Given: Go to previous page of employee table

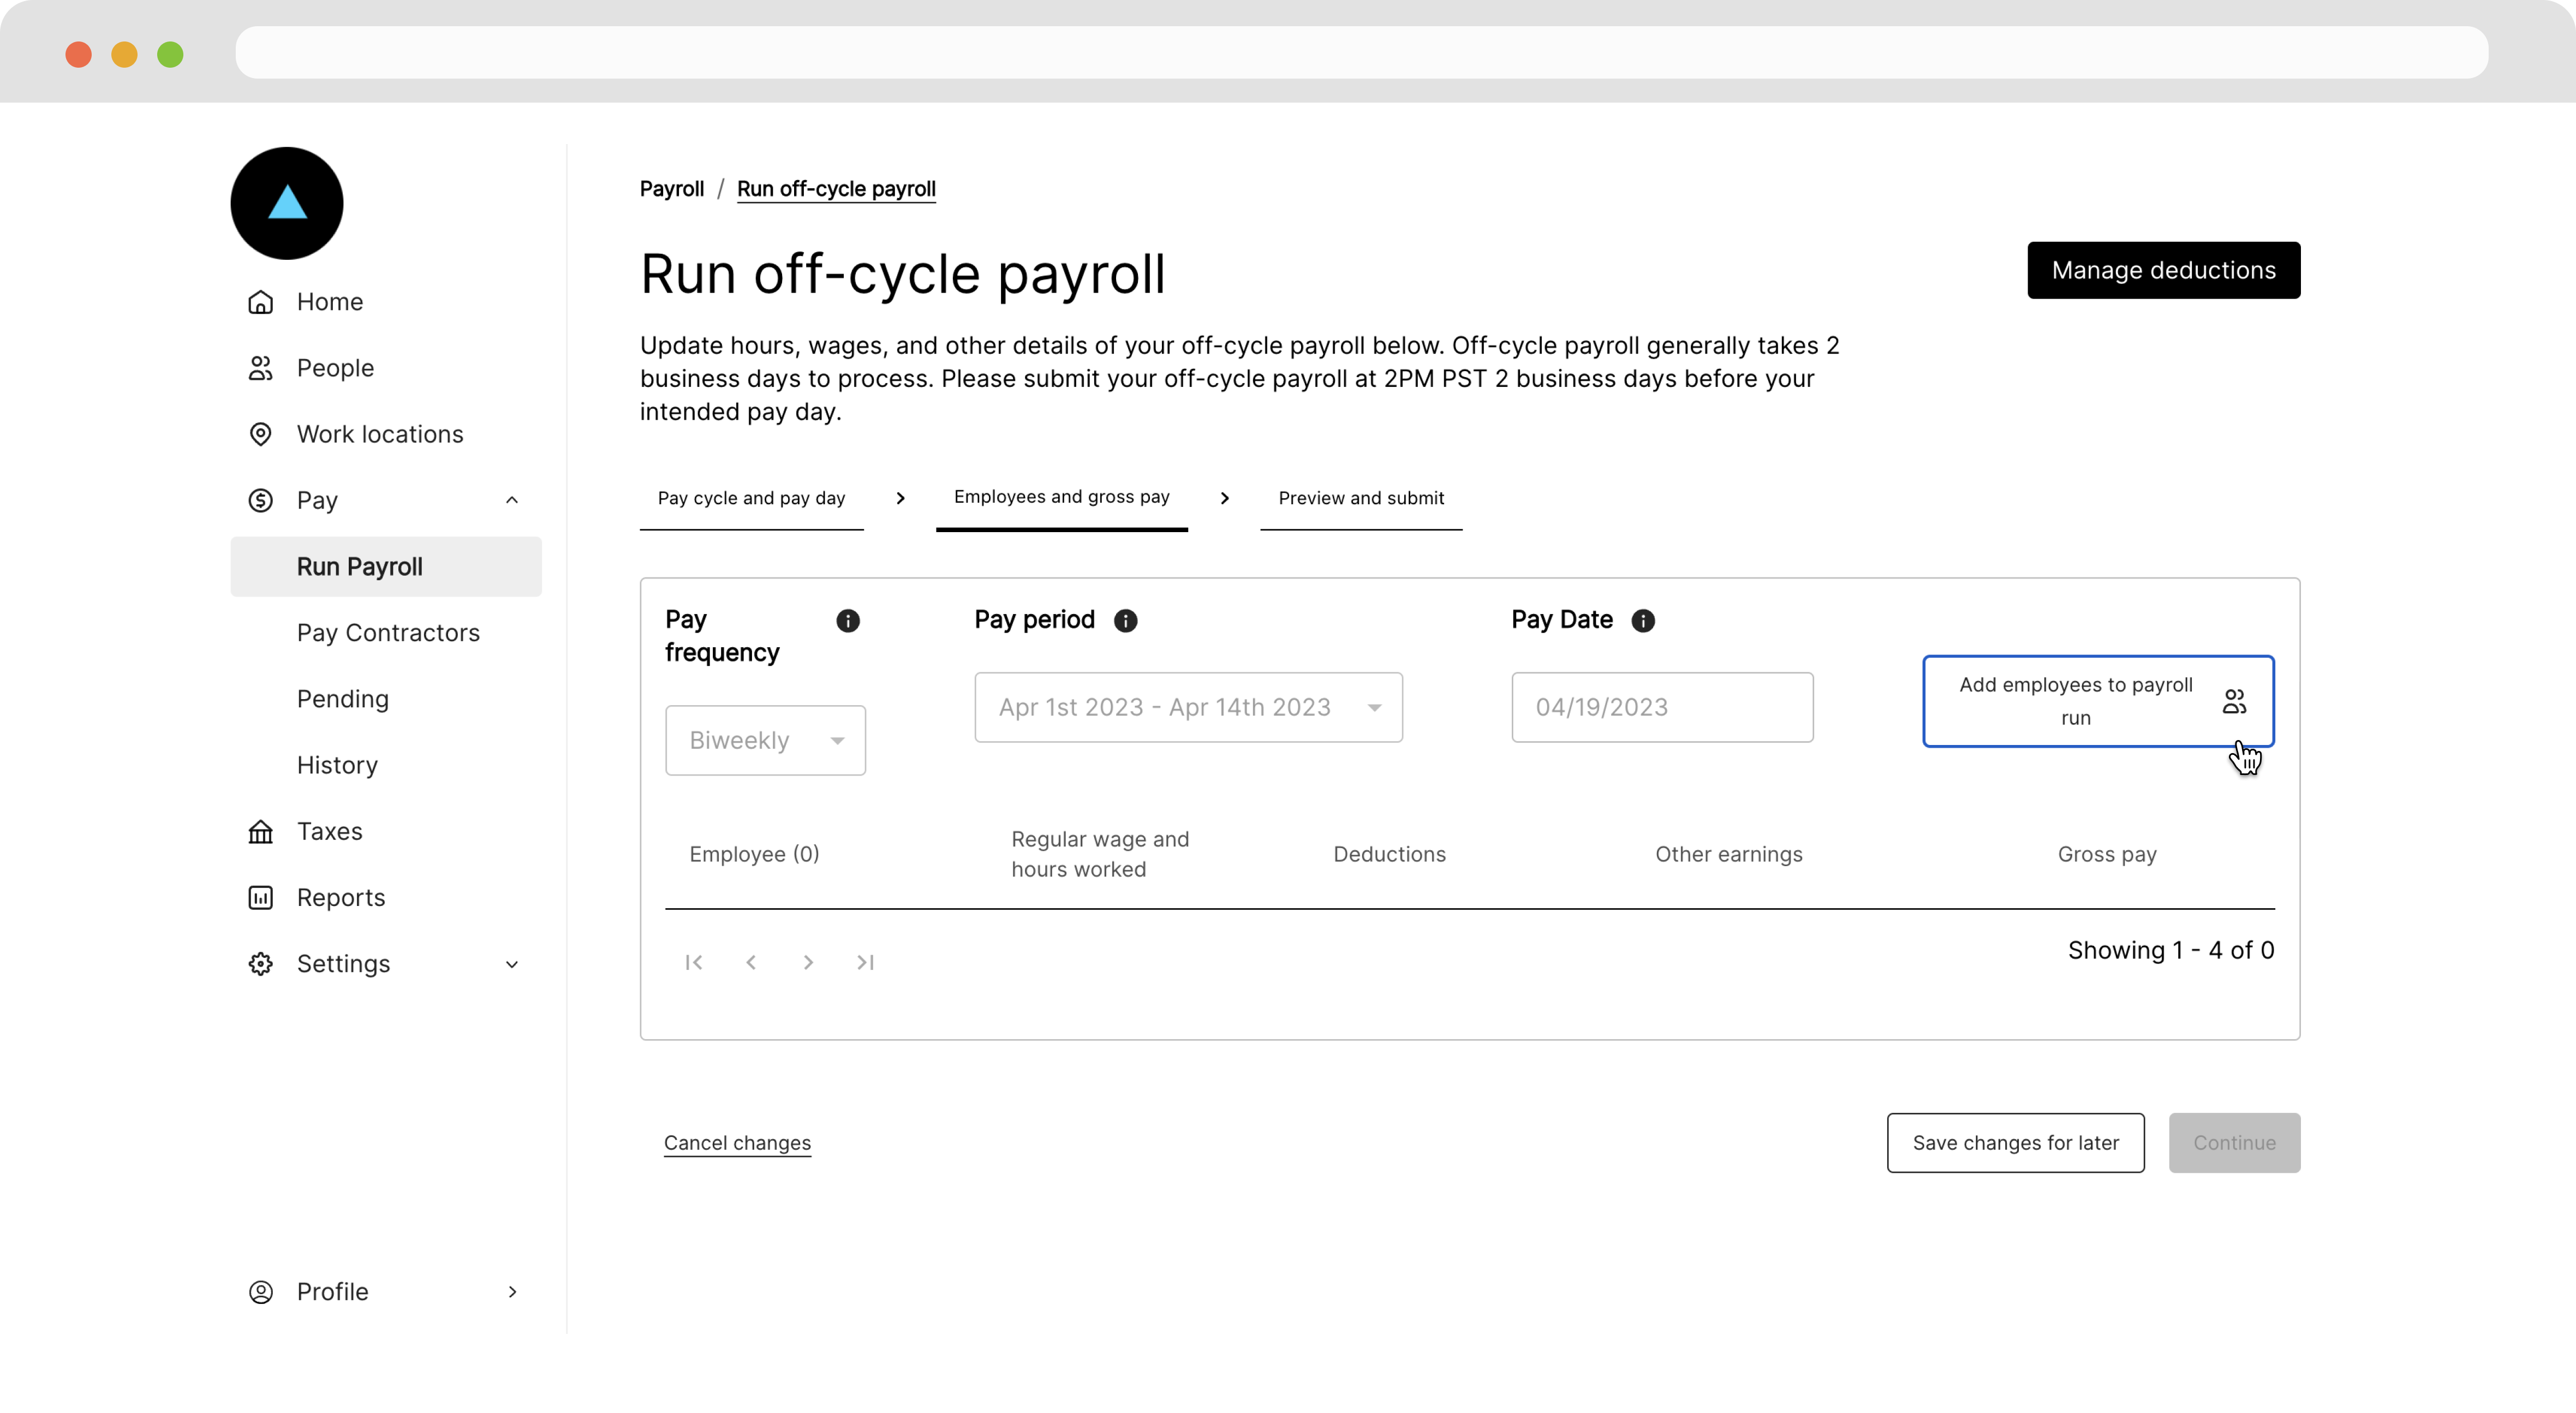Looking at the screenshot, I should pyautogui.click(x=750, y=962).
